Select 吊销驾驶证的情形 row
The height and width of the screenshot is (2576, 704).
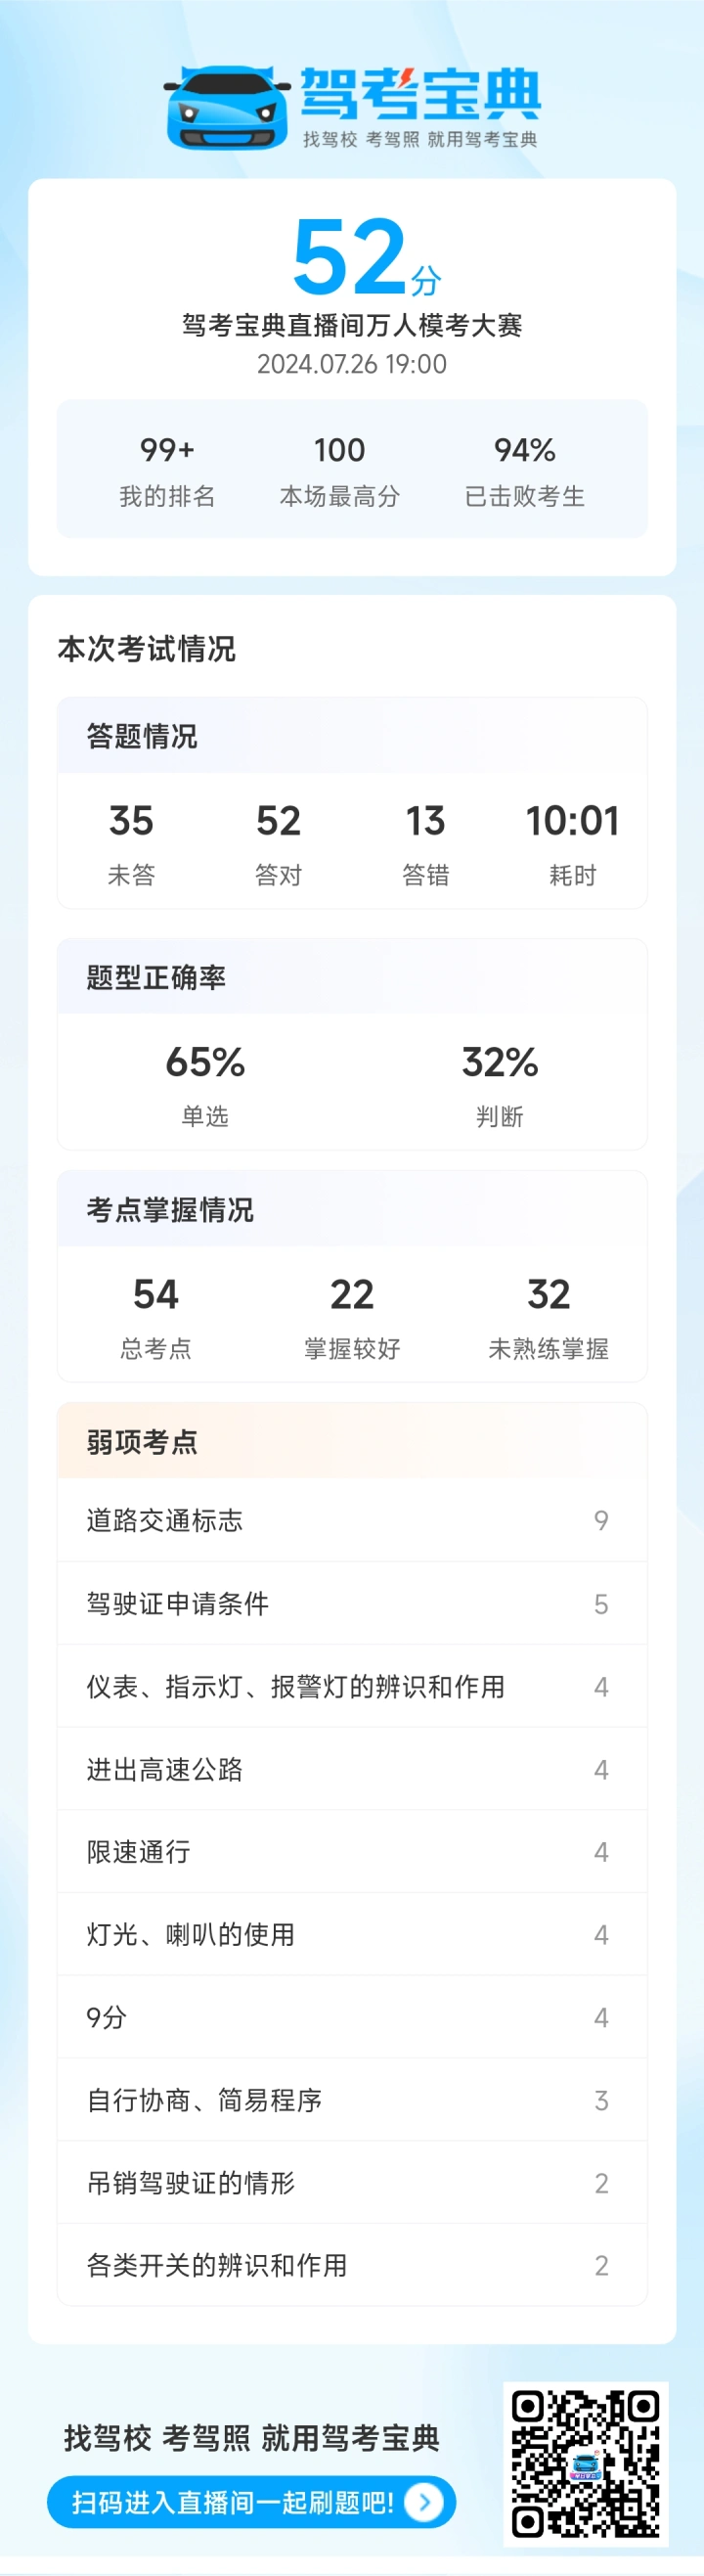coord(352,2182)
